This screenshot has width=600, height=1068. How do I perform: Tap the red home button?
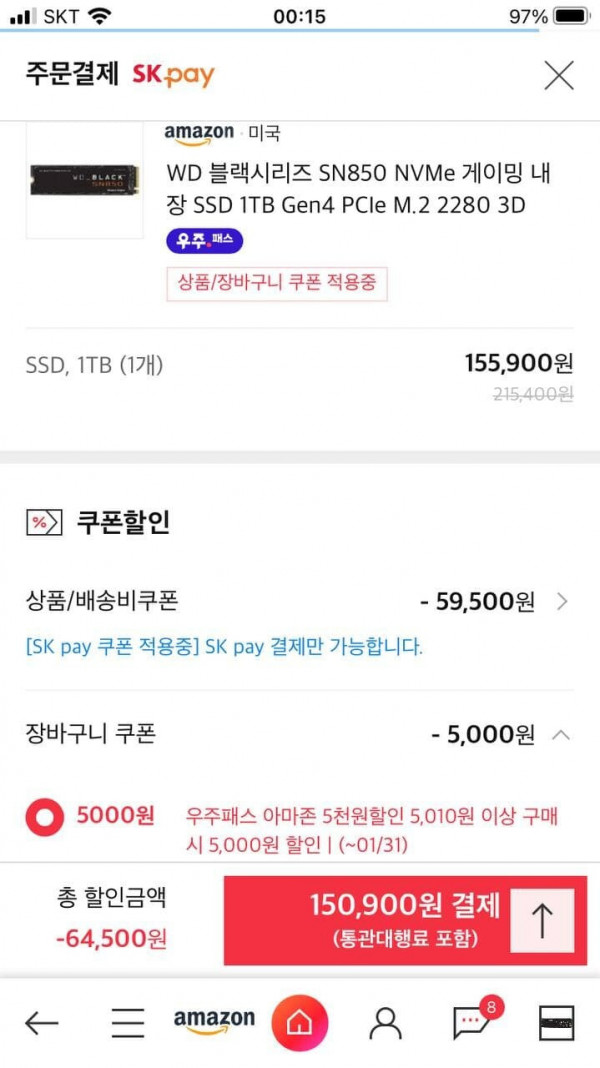300,1022
